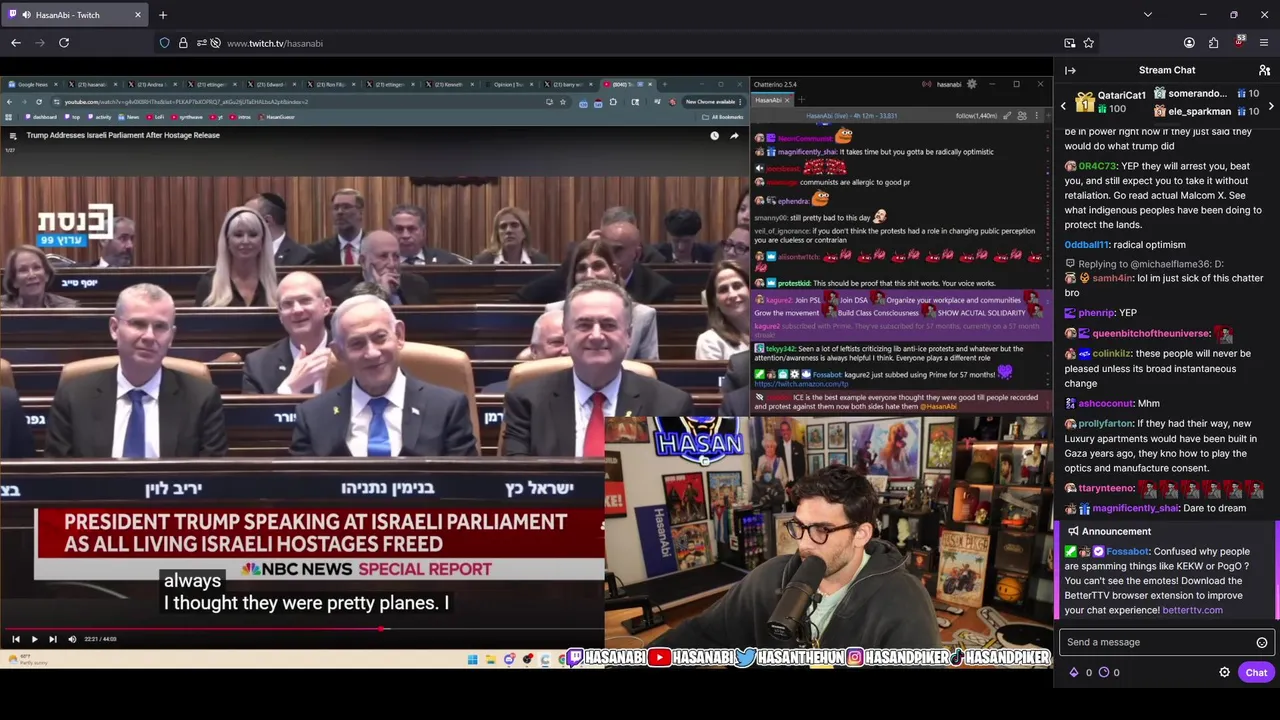This screenshot has width=1280, height=720.
Task: Open the channel points balance icon
Action: pos(1104,672)
